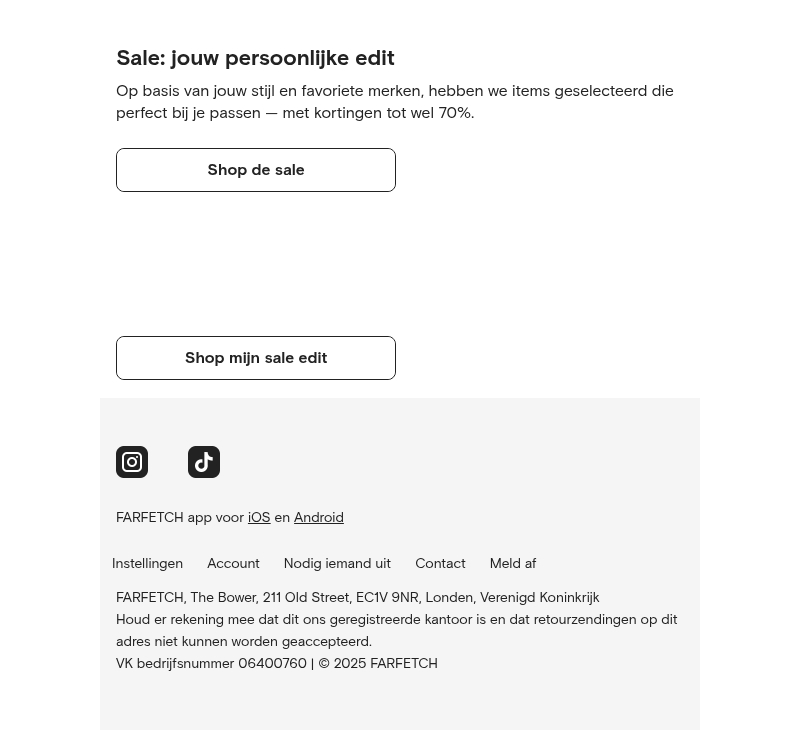Click the 'Shop de sale' button
Screen dimensions: 800x730
coord(256,170)
